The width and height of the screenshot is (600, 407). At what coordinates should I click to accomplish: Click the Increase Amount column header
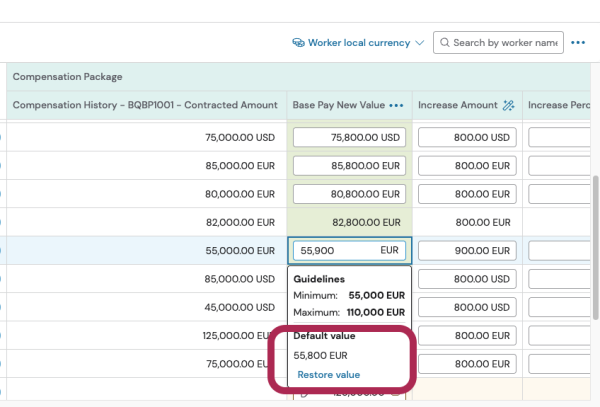(457, 105)
